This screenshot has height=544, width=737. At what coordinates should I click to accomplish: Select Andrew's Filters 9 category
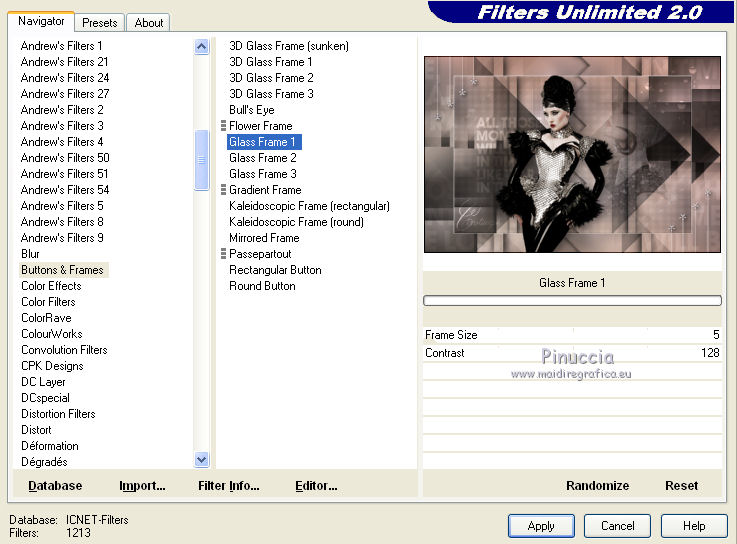tap(62, 237)
